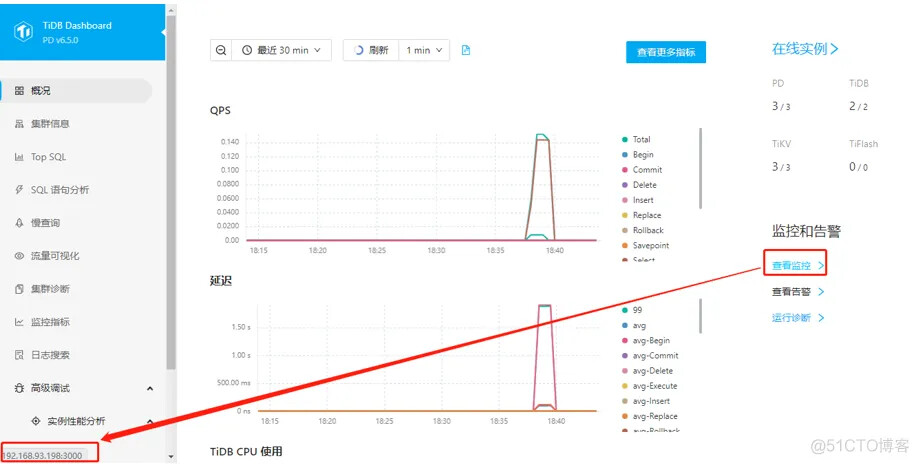Click the SQL 语句分析 lightning icon
This screenshot has width=919, height=464.
click(x=19, y=190)
